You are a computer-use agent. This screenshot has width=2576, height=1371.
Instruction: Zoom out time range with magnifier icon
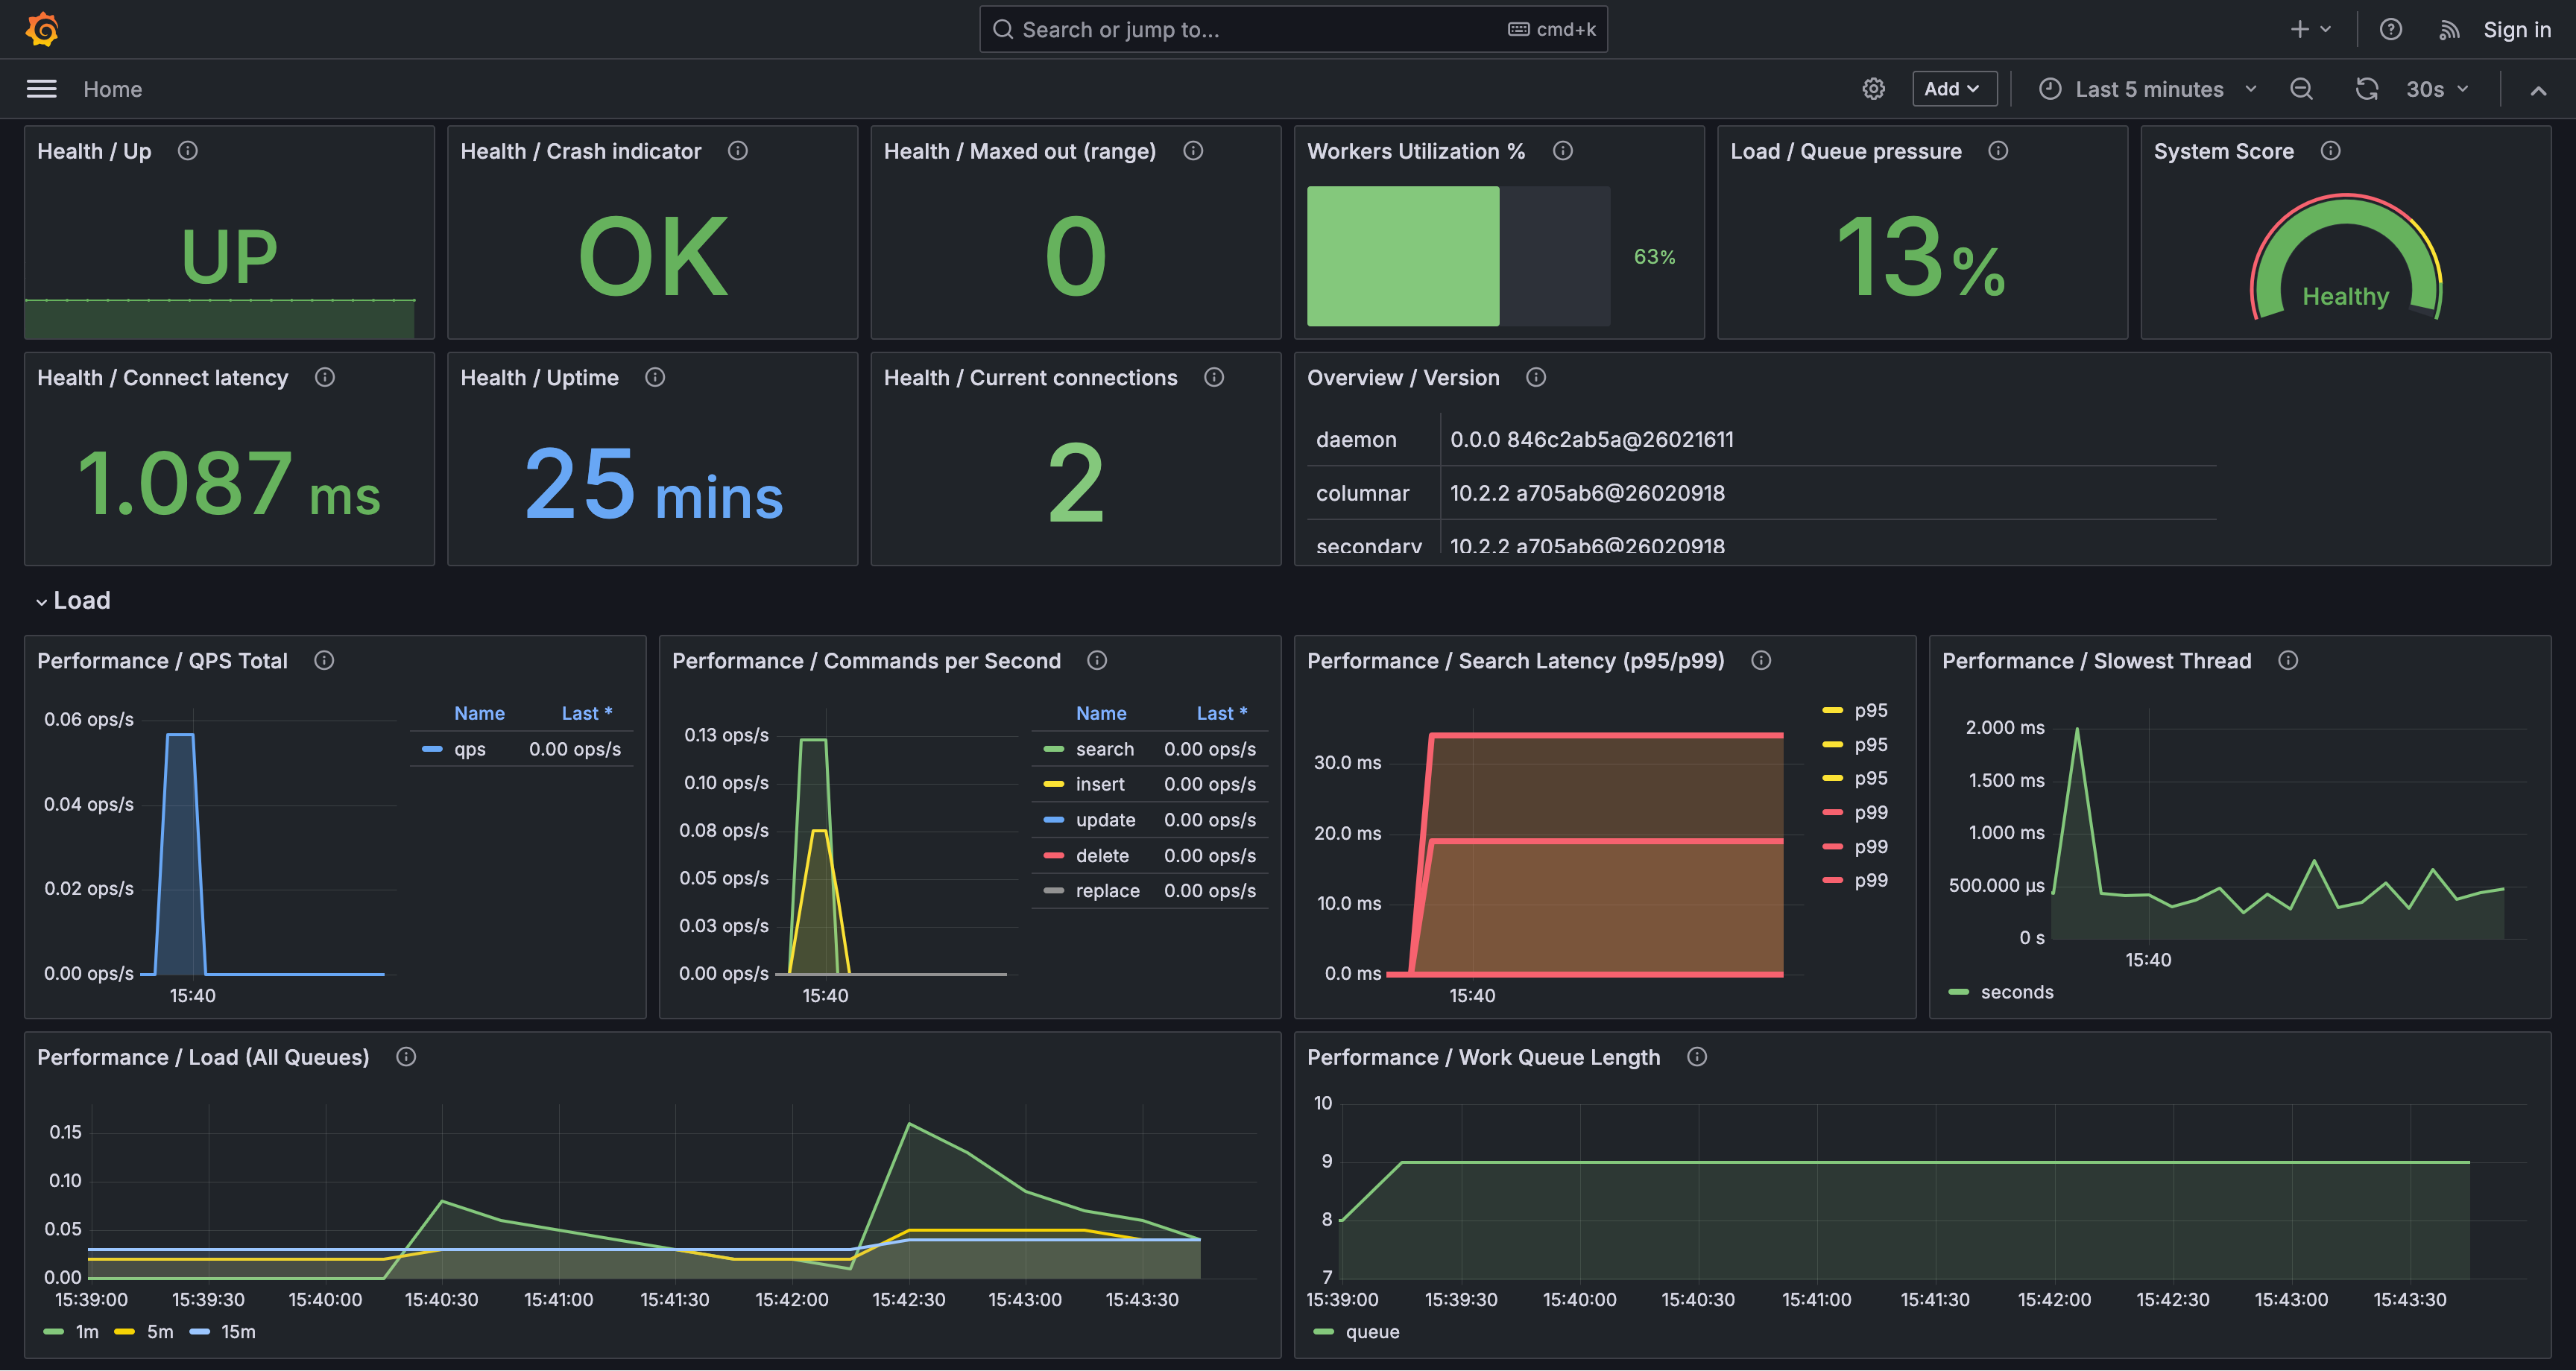2302,89
